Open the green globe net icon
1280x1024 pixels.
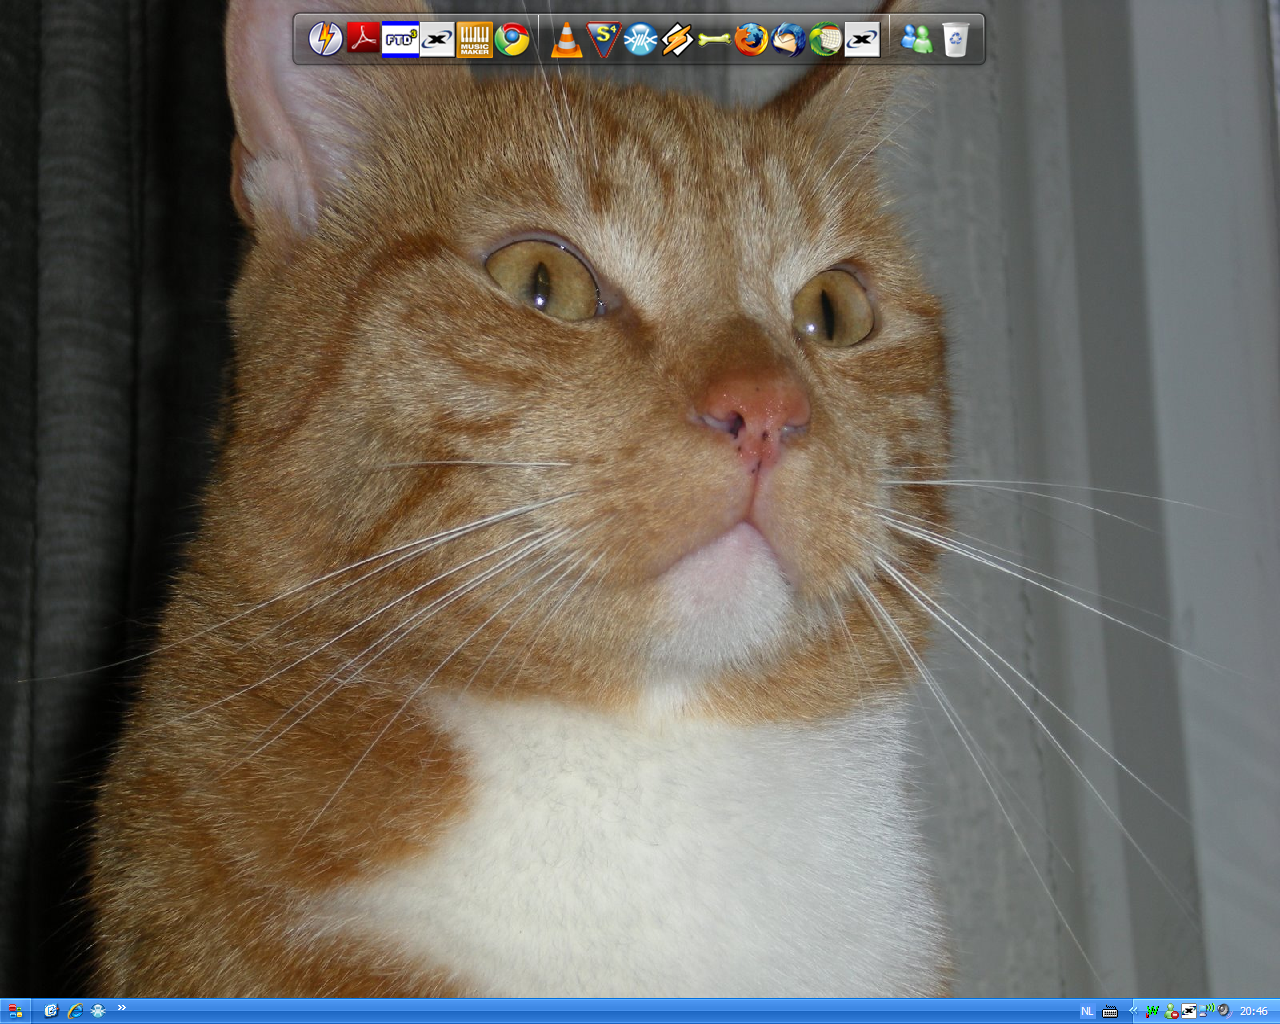click(825, 39)
